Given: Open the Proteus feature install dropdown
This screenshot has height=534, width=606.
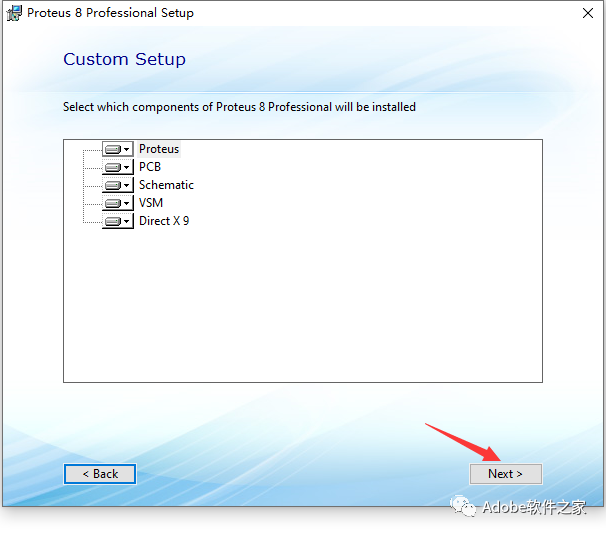Looking at the screenshot, I should tap(118, 149).
